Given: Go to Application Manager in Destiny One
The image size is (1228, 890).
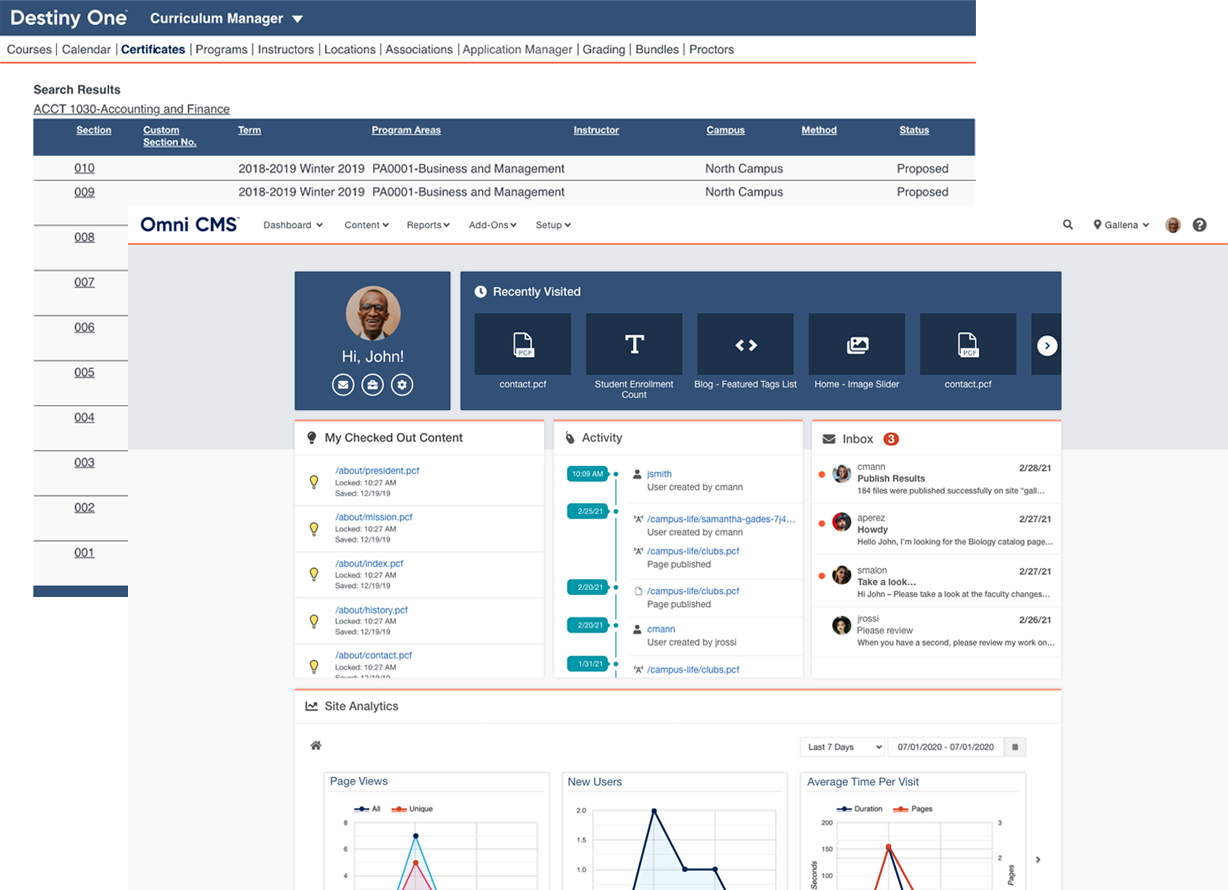Looking at the screenshot, I should click(x=518, y=49).
